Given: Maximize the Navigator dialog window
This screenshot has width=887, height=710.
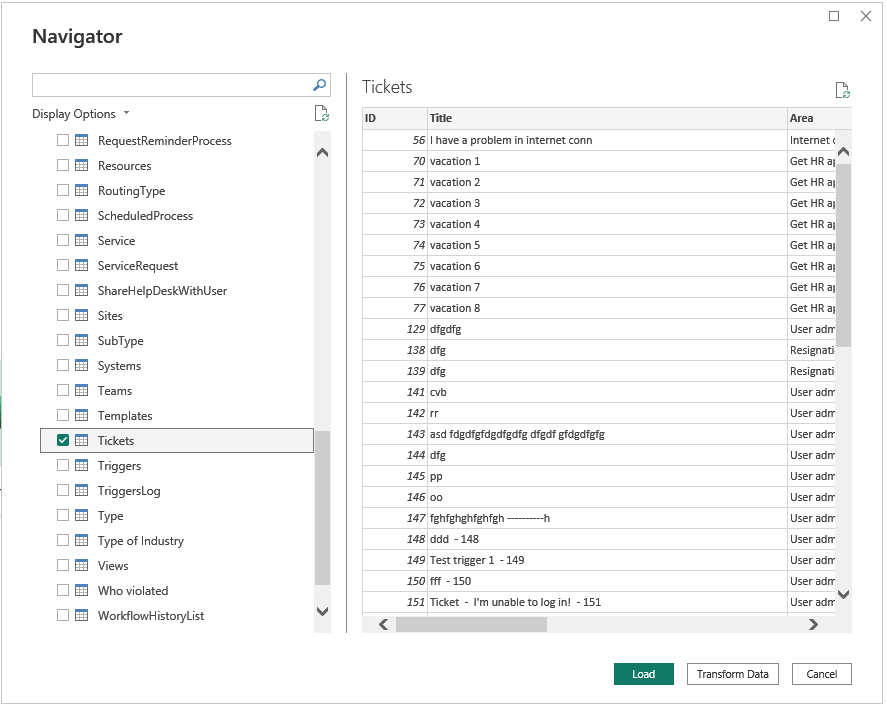Looking at the screenshot, I should (834, 16).
